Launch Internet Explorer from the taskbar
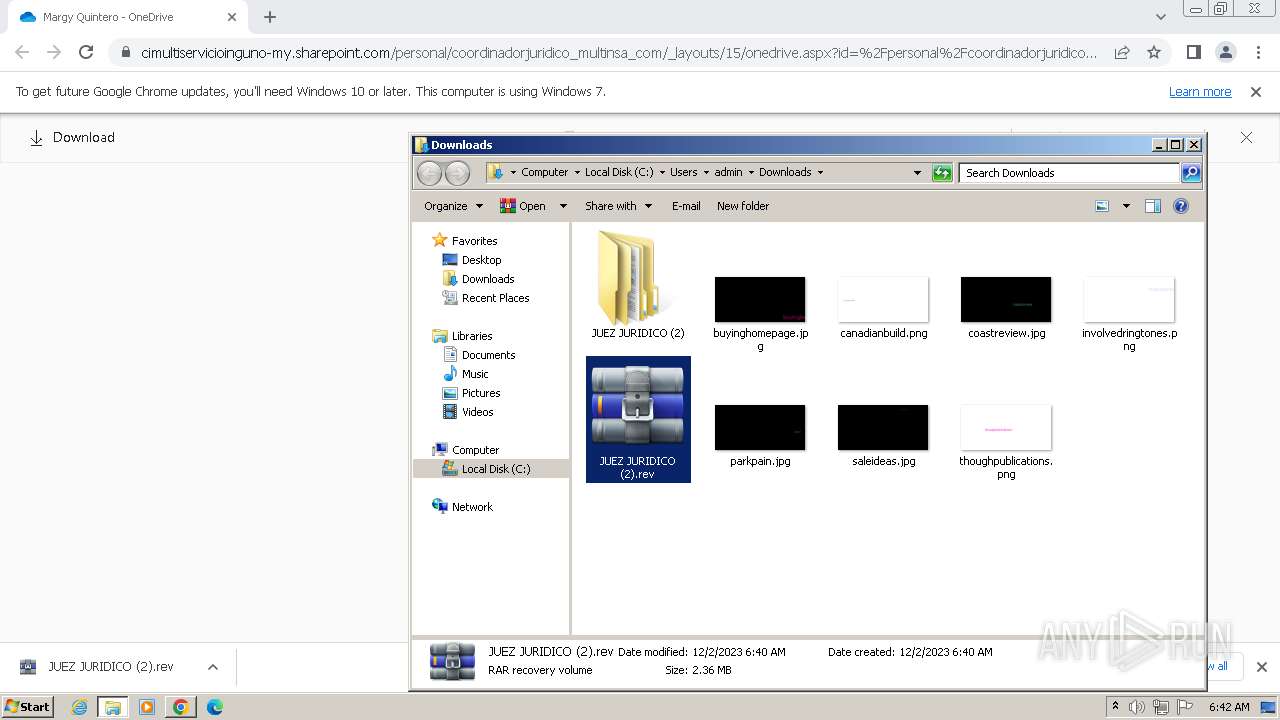1280x720 pixels. pos(80,707)
